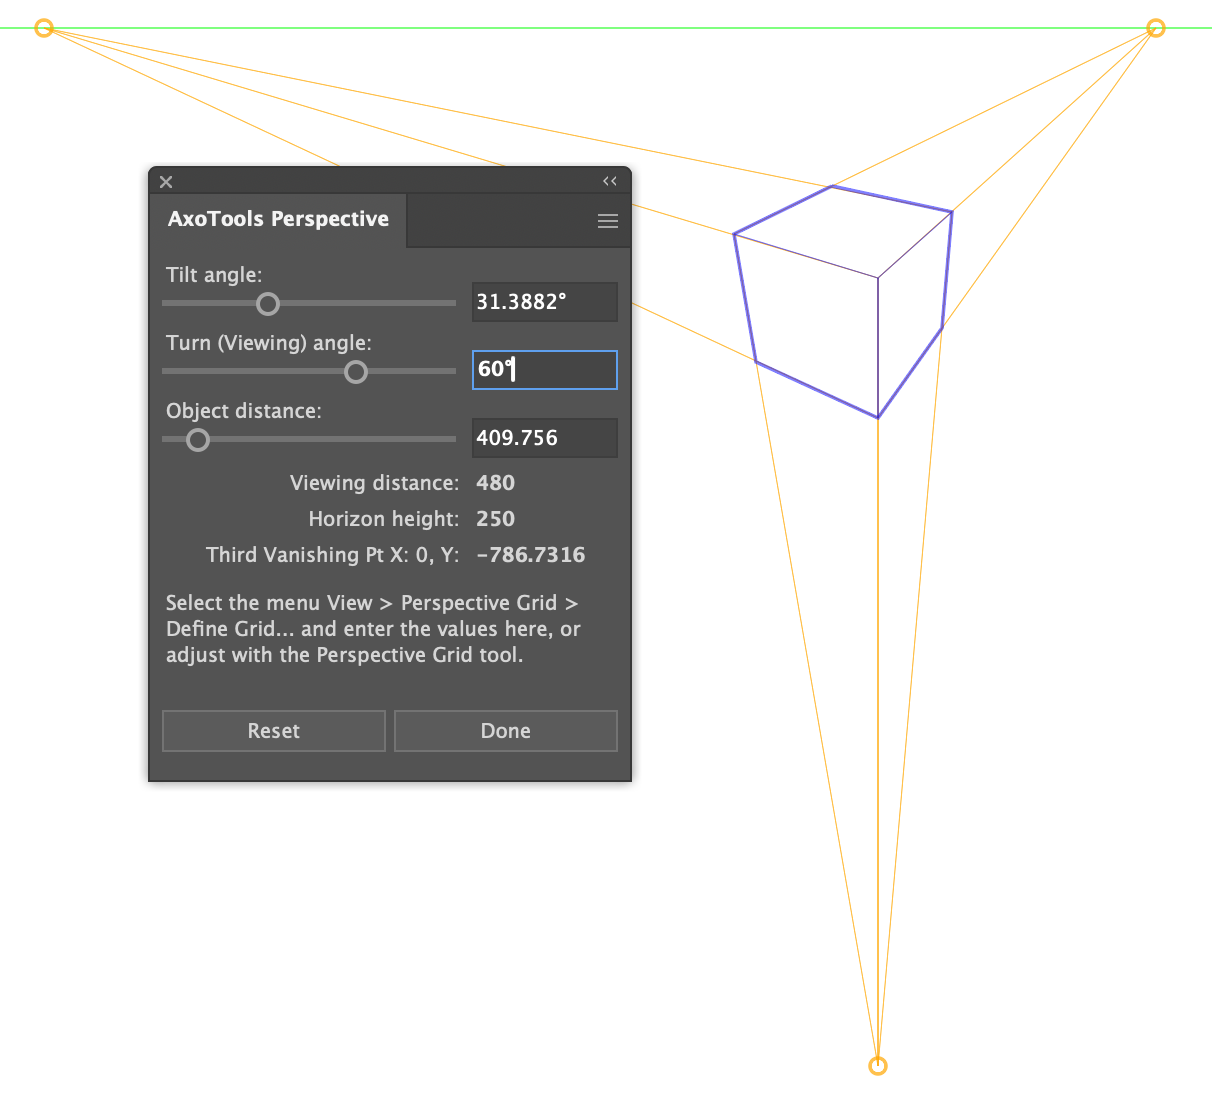Image resolution: width=1212 pixels, height=1094 pixels.
Task: Click the left vanishing point marker
Action: point(44,27)
